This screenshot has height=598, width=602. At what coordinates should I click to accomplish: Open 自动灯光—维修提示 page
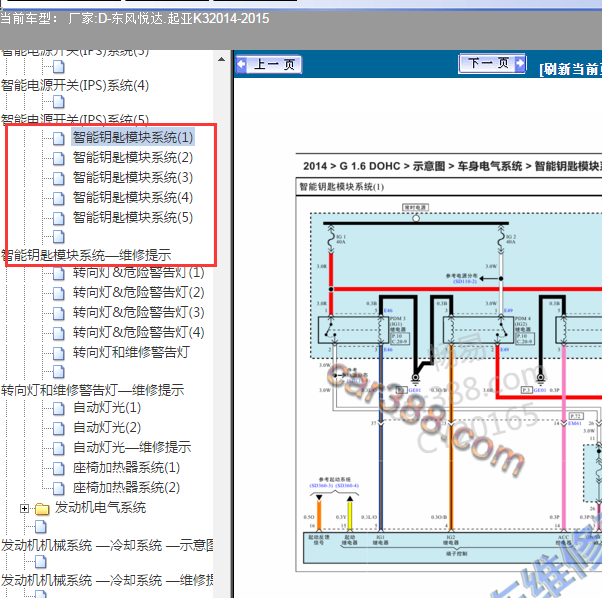132,448
